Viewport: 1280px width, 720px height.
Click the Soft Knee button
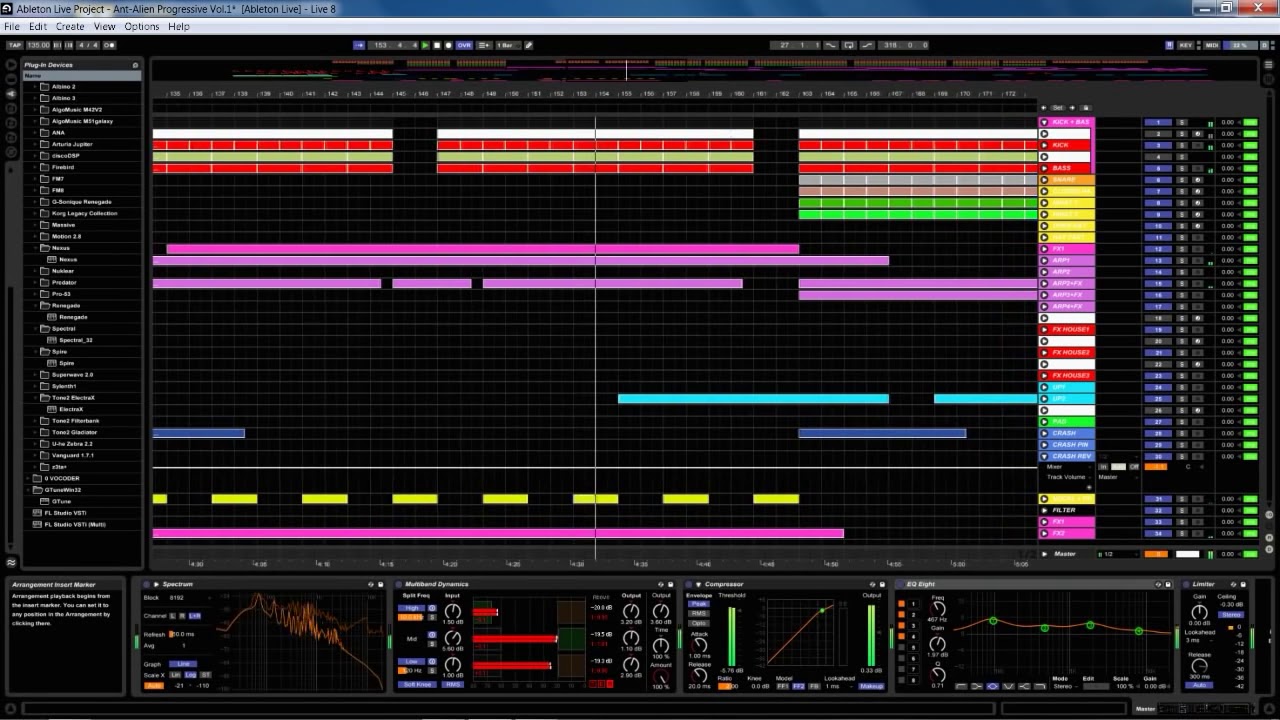(417, 684)
